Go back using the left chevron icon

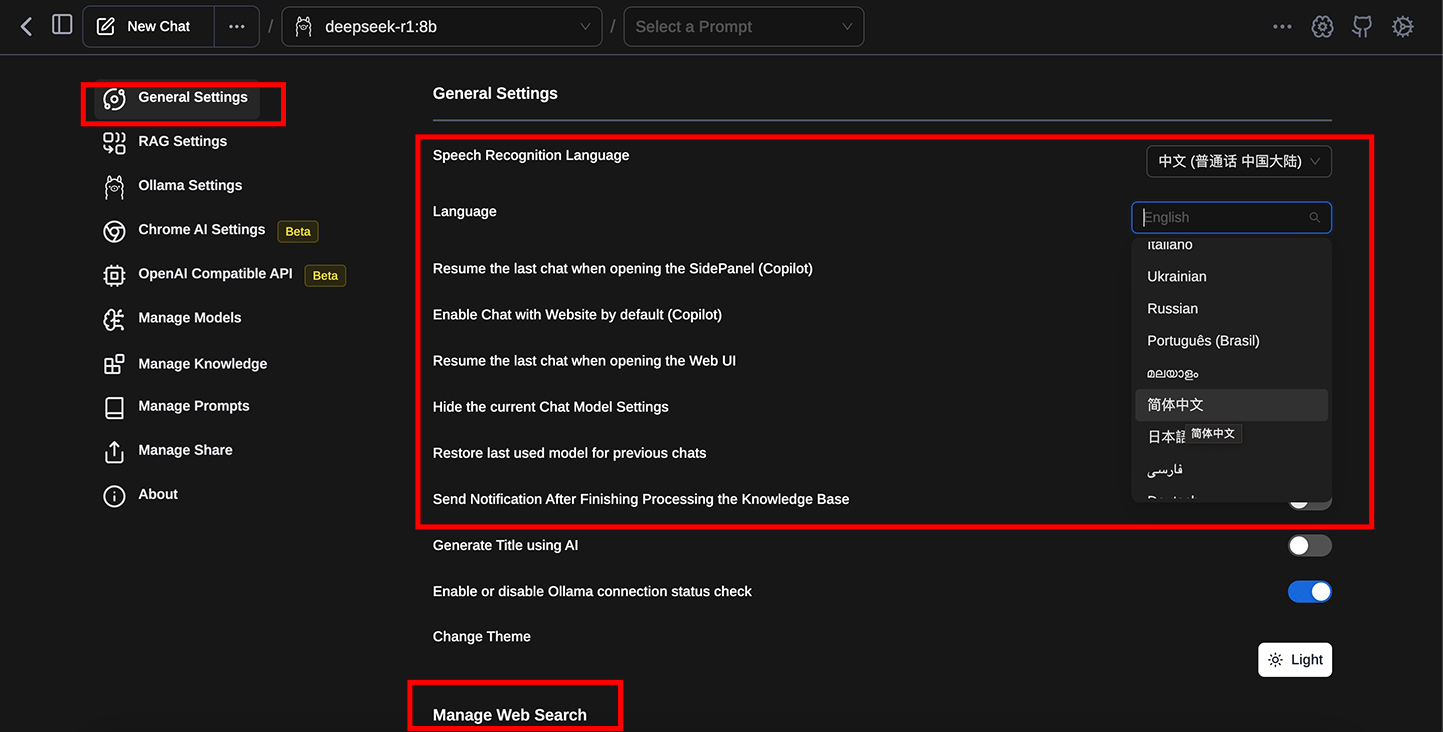point(27,26)
